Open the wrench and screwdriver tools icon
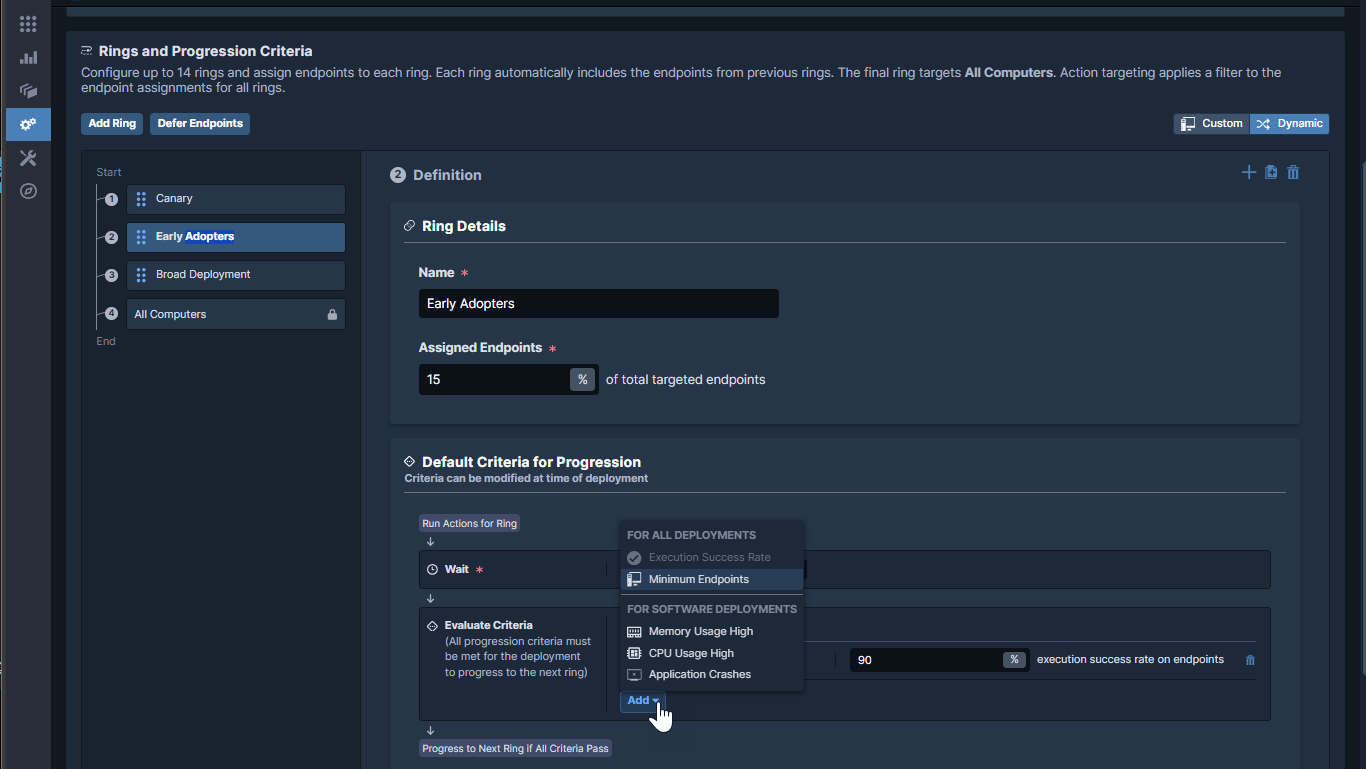1366x769 pixels. [28, 158]
